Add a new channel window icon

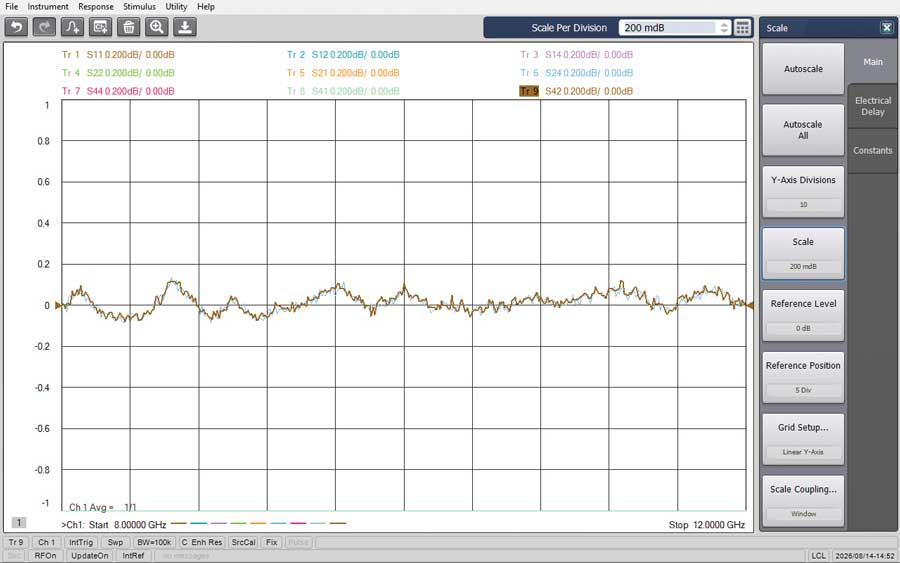click(x=100, y=27)
